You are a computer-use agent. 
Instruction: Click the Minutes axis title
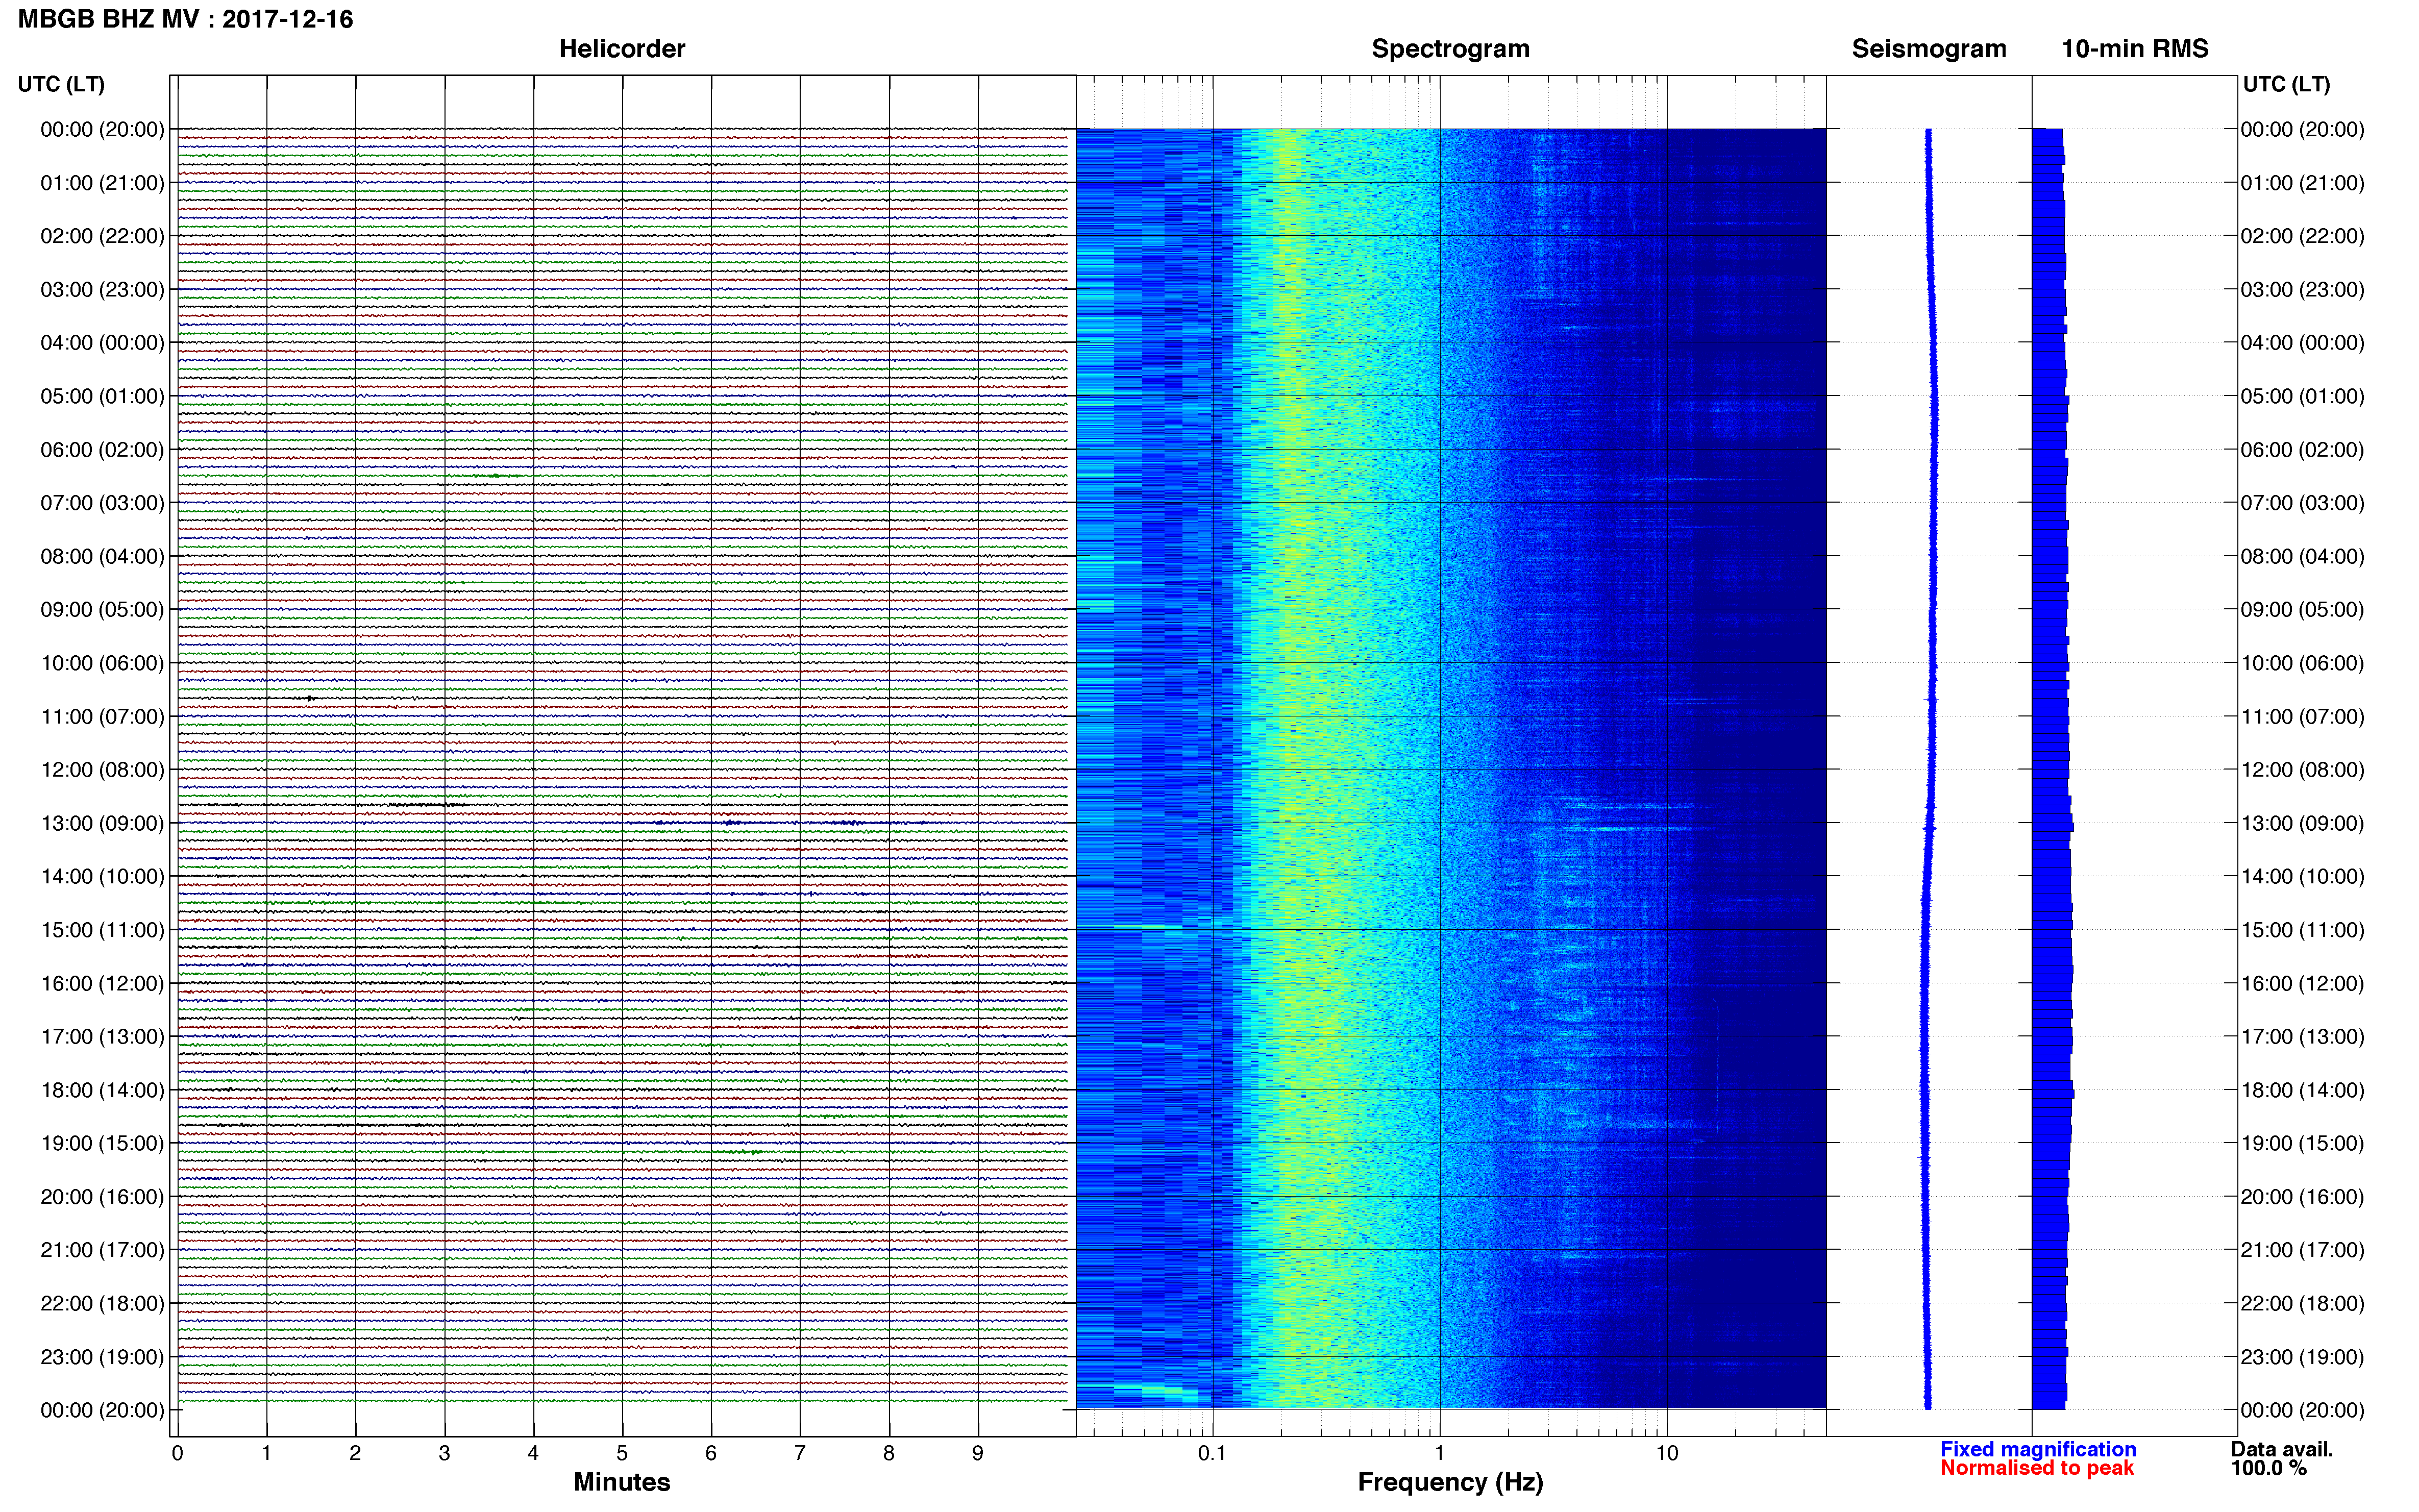[x=621, y=1482]
